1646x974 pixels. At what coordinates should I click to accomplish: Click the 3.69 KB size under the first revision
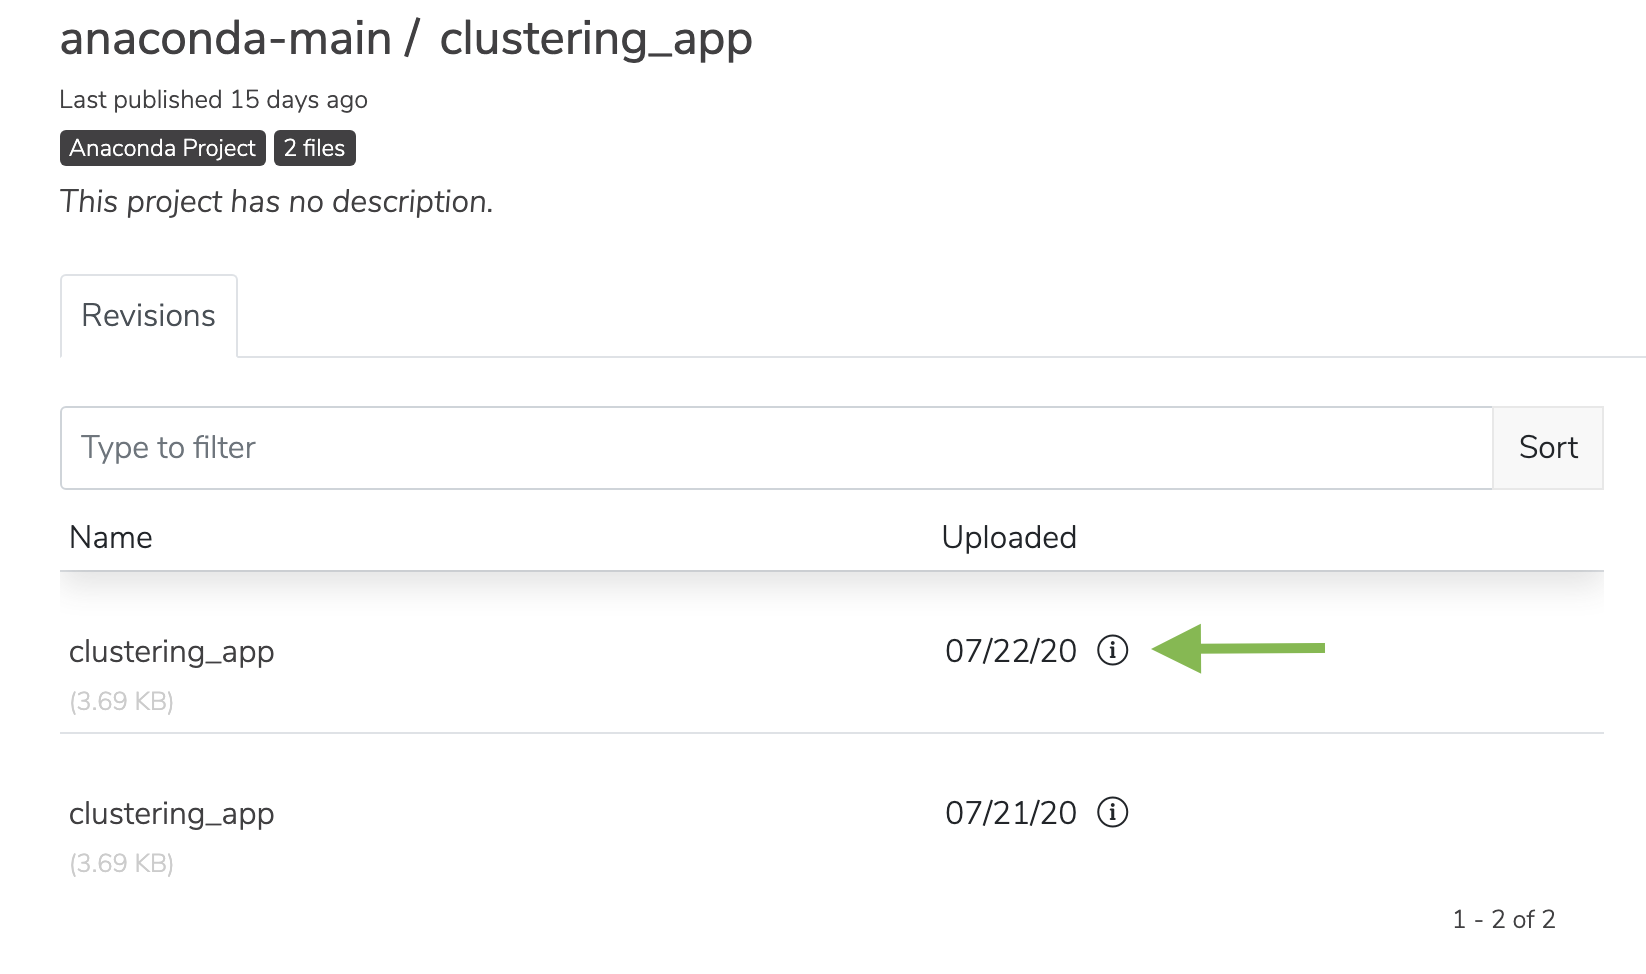click(x=122, y=701)
